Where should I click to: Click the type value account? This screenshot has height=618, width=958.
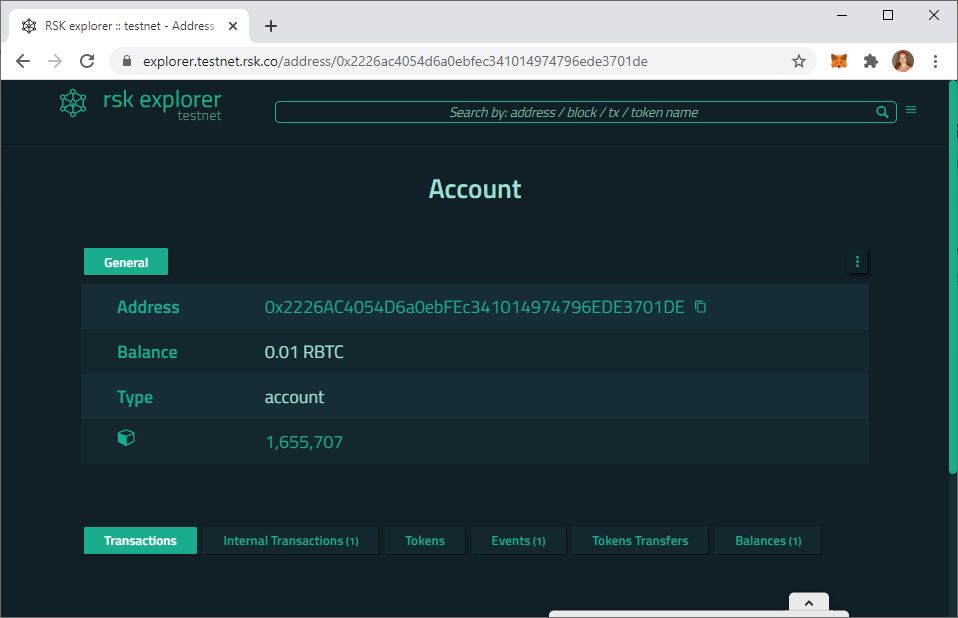[x=294, y=398]
